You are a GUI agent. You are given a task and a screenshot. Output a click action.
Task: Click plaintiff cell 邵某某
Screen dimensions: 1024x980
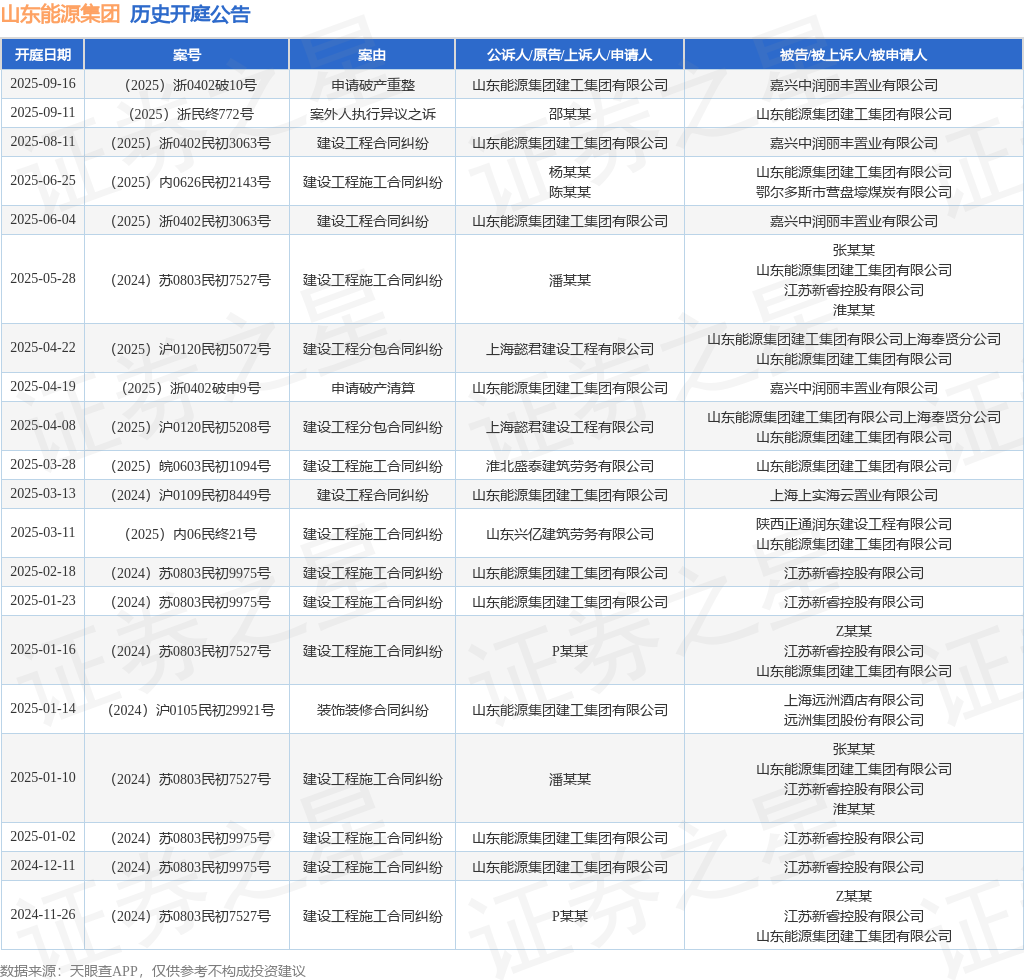[x=569, y=114]
